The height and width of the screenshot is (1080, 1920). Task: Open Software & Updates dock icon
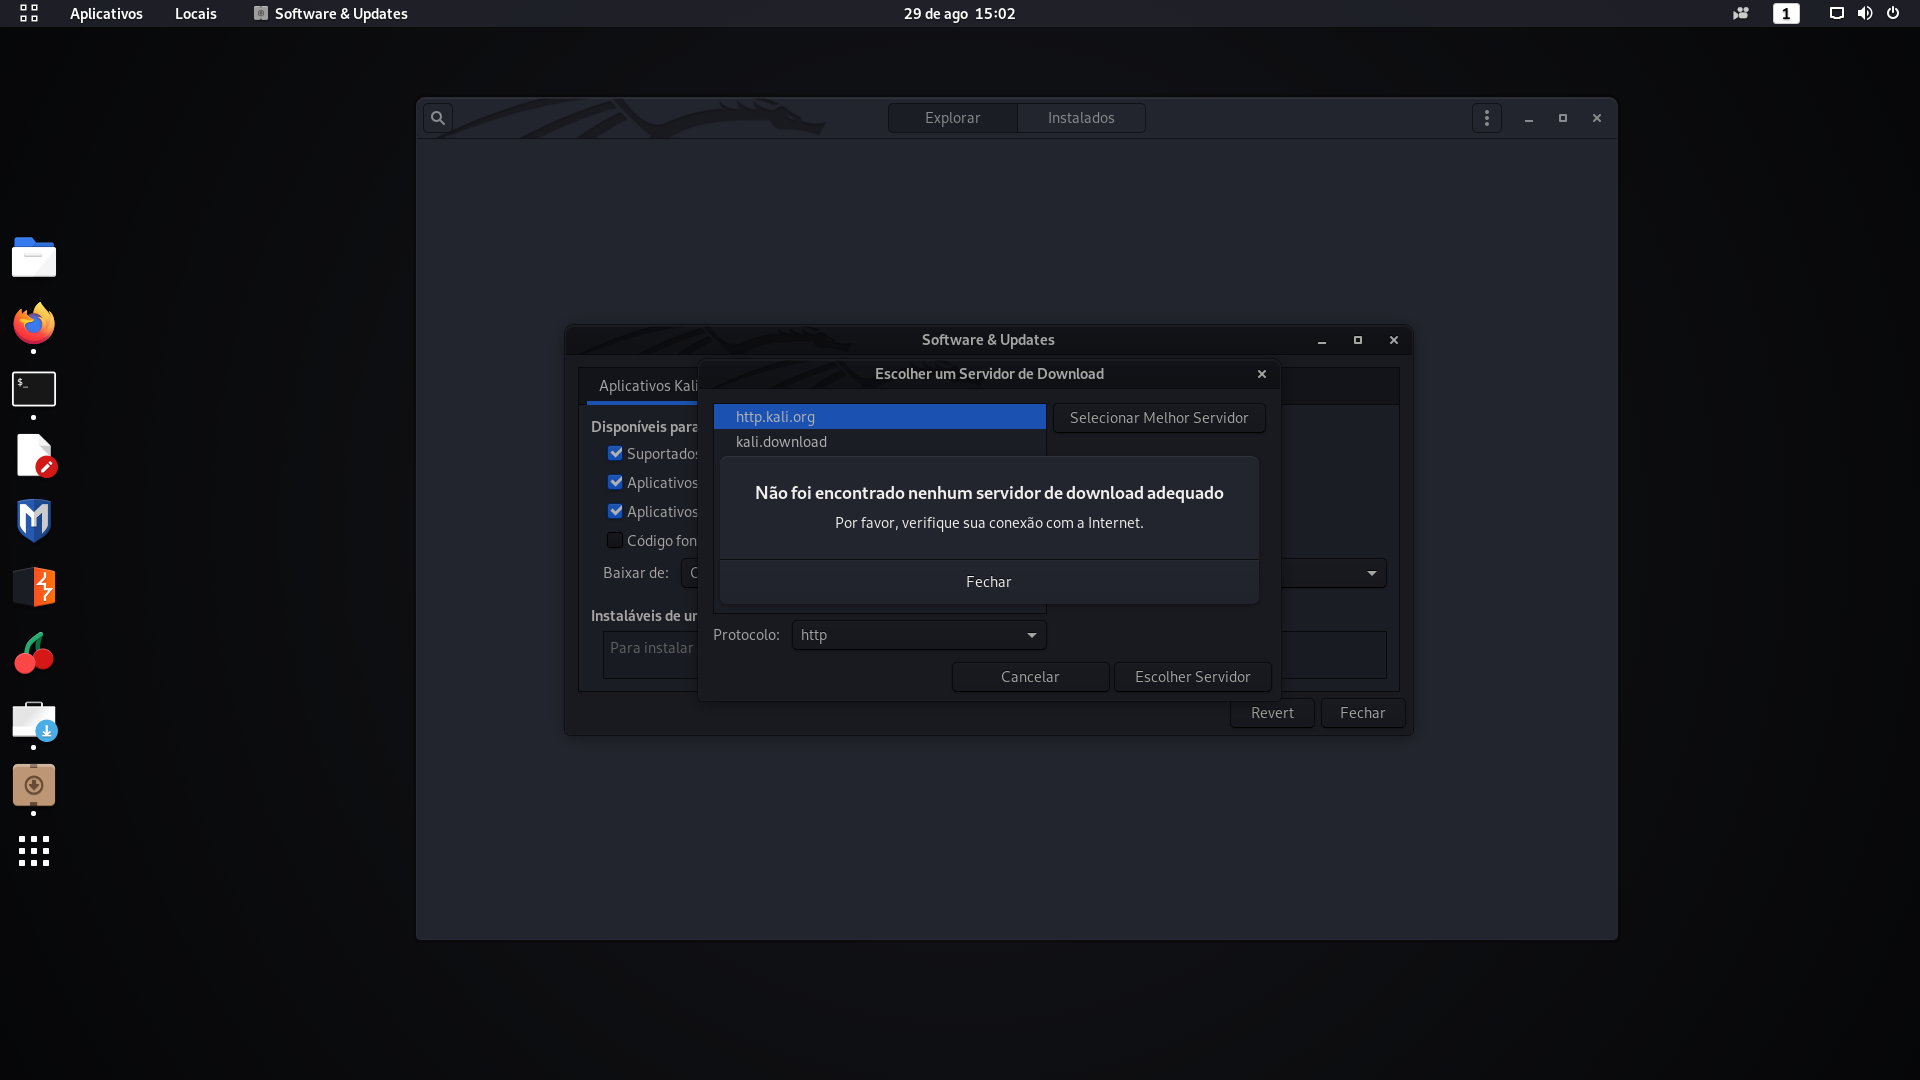pyautogui.click(x=34, y=786)
